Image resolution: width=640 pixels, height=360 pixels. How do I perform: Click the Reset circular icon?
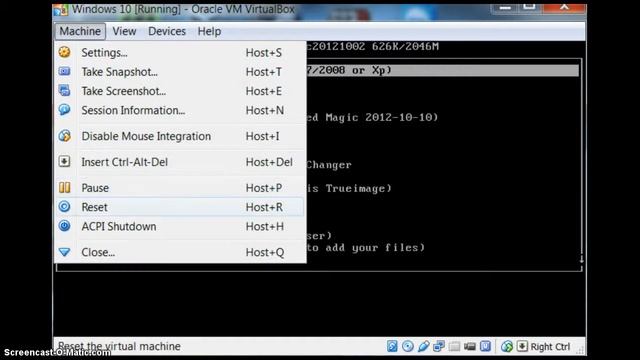(64, 207)
